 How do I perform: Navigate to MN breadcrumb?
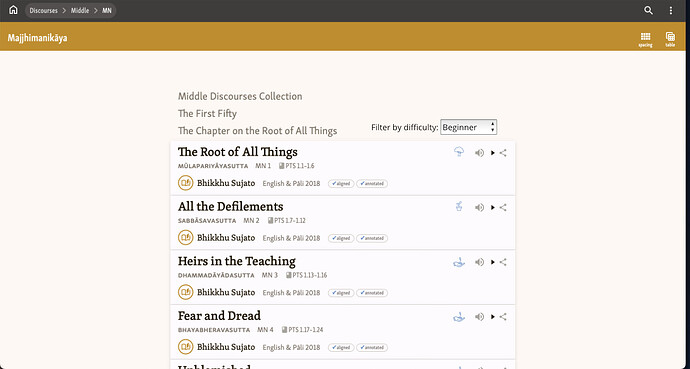pos(107,11)
